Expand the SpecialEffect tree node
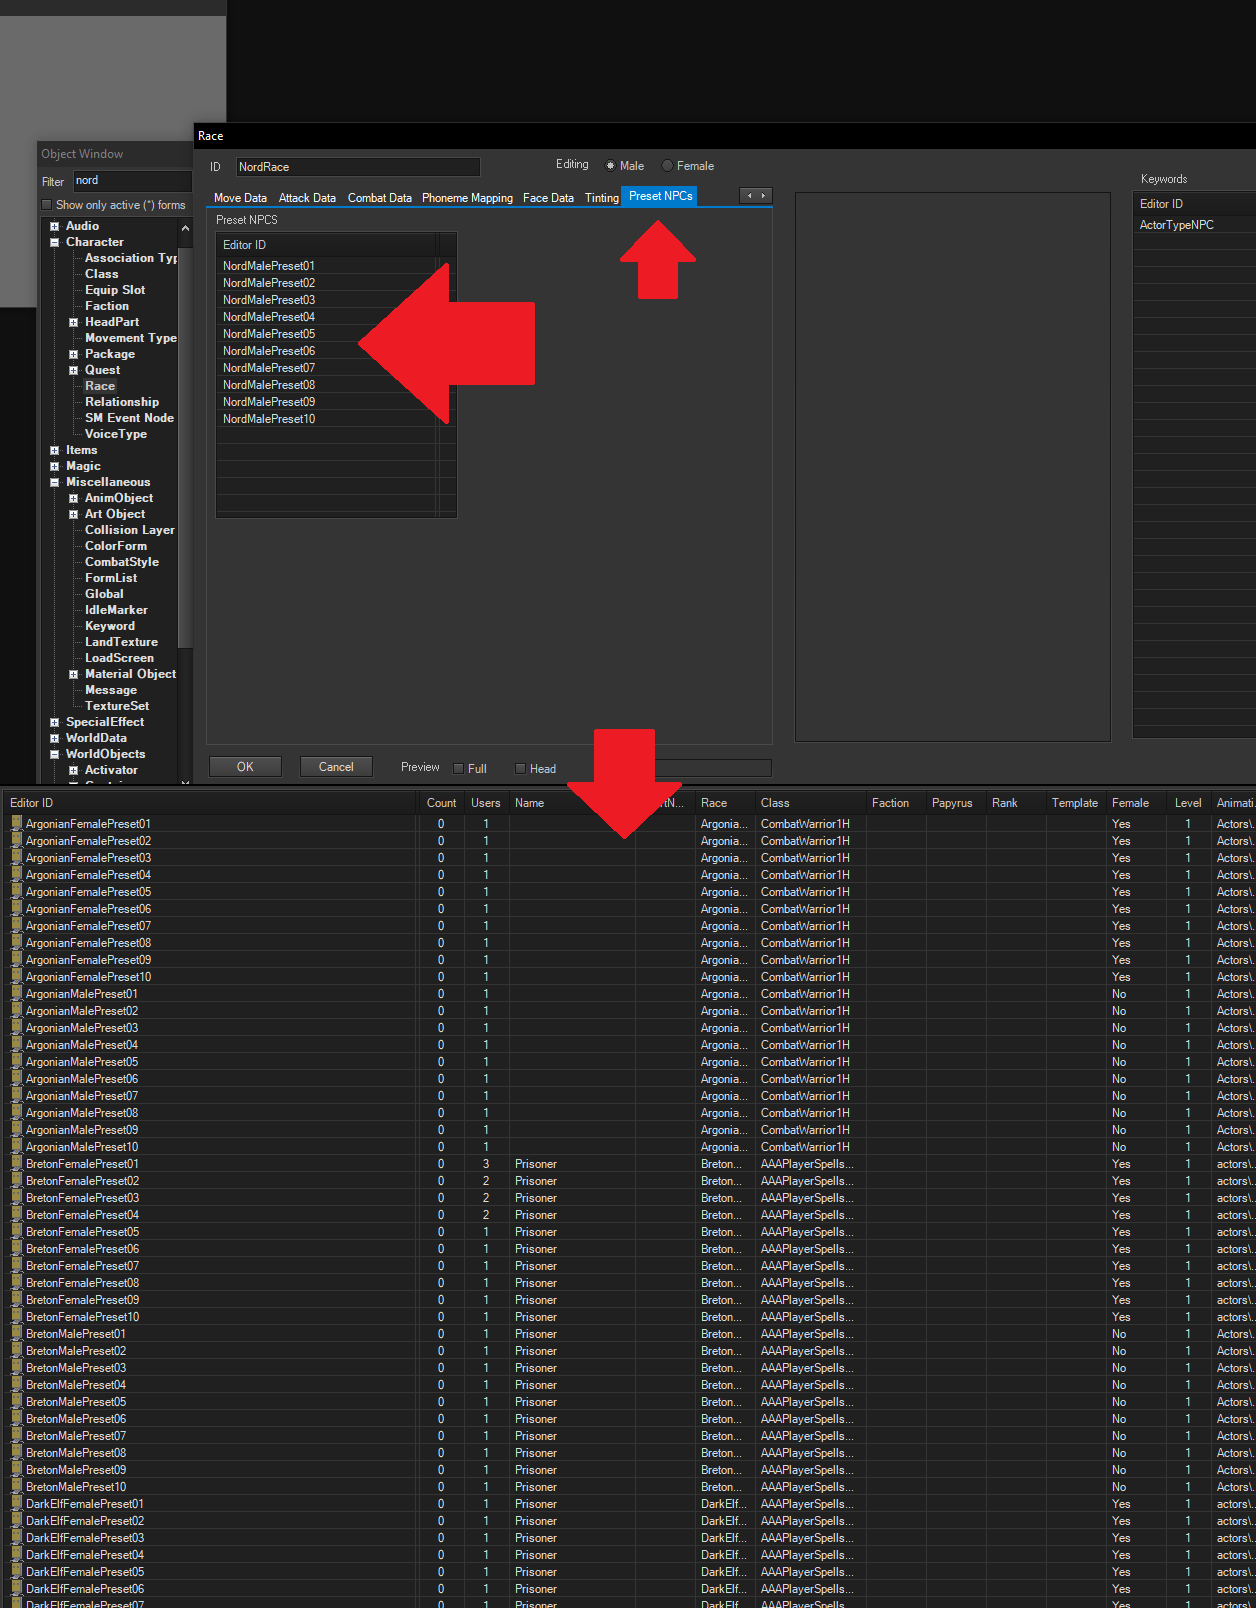1256x1608 pixels. coord(55,723)
